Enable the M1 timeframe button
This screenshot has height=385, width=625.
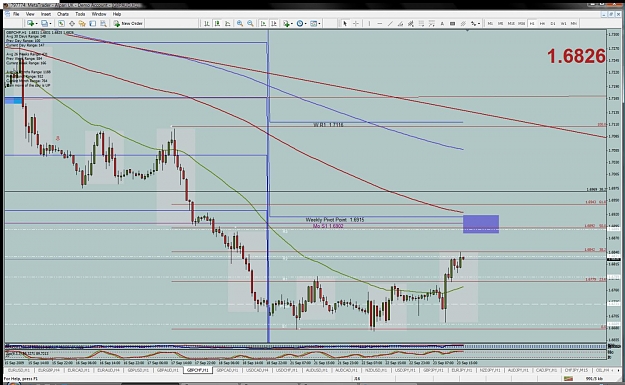(490, 24)
